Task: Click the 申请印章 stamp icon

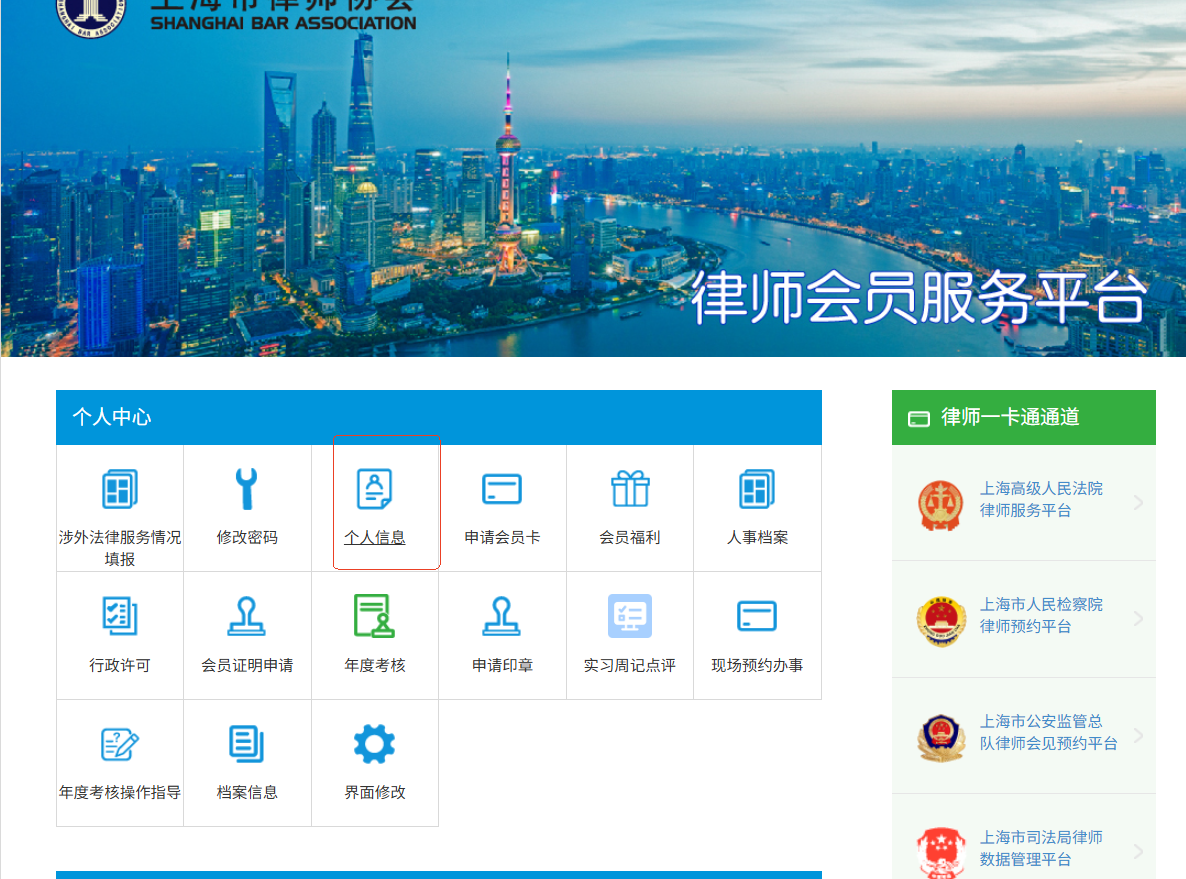Action: pyautogui.click(x=502, y=616)
